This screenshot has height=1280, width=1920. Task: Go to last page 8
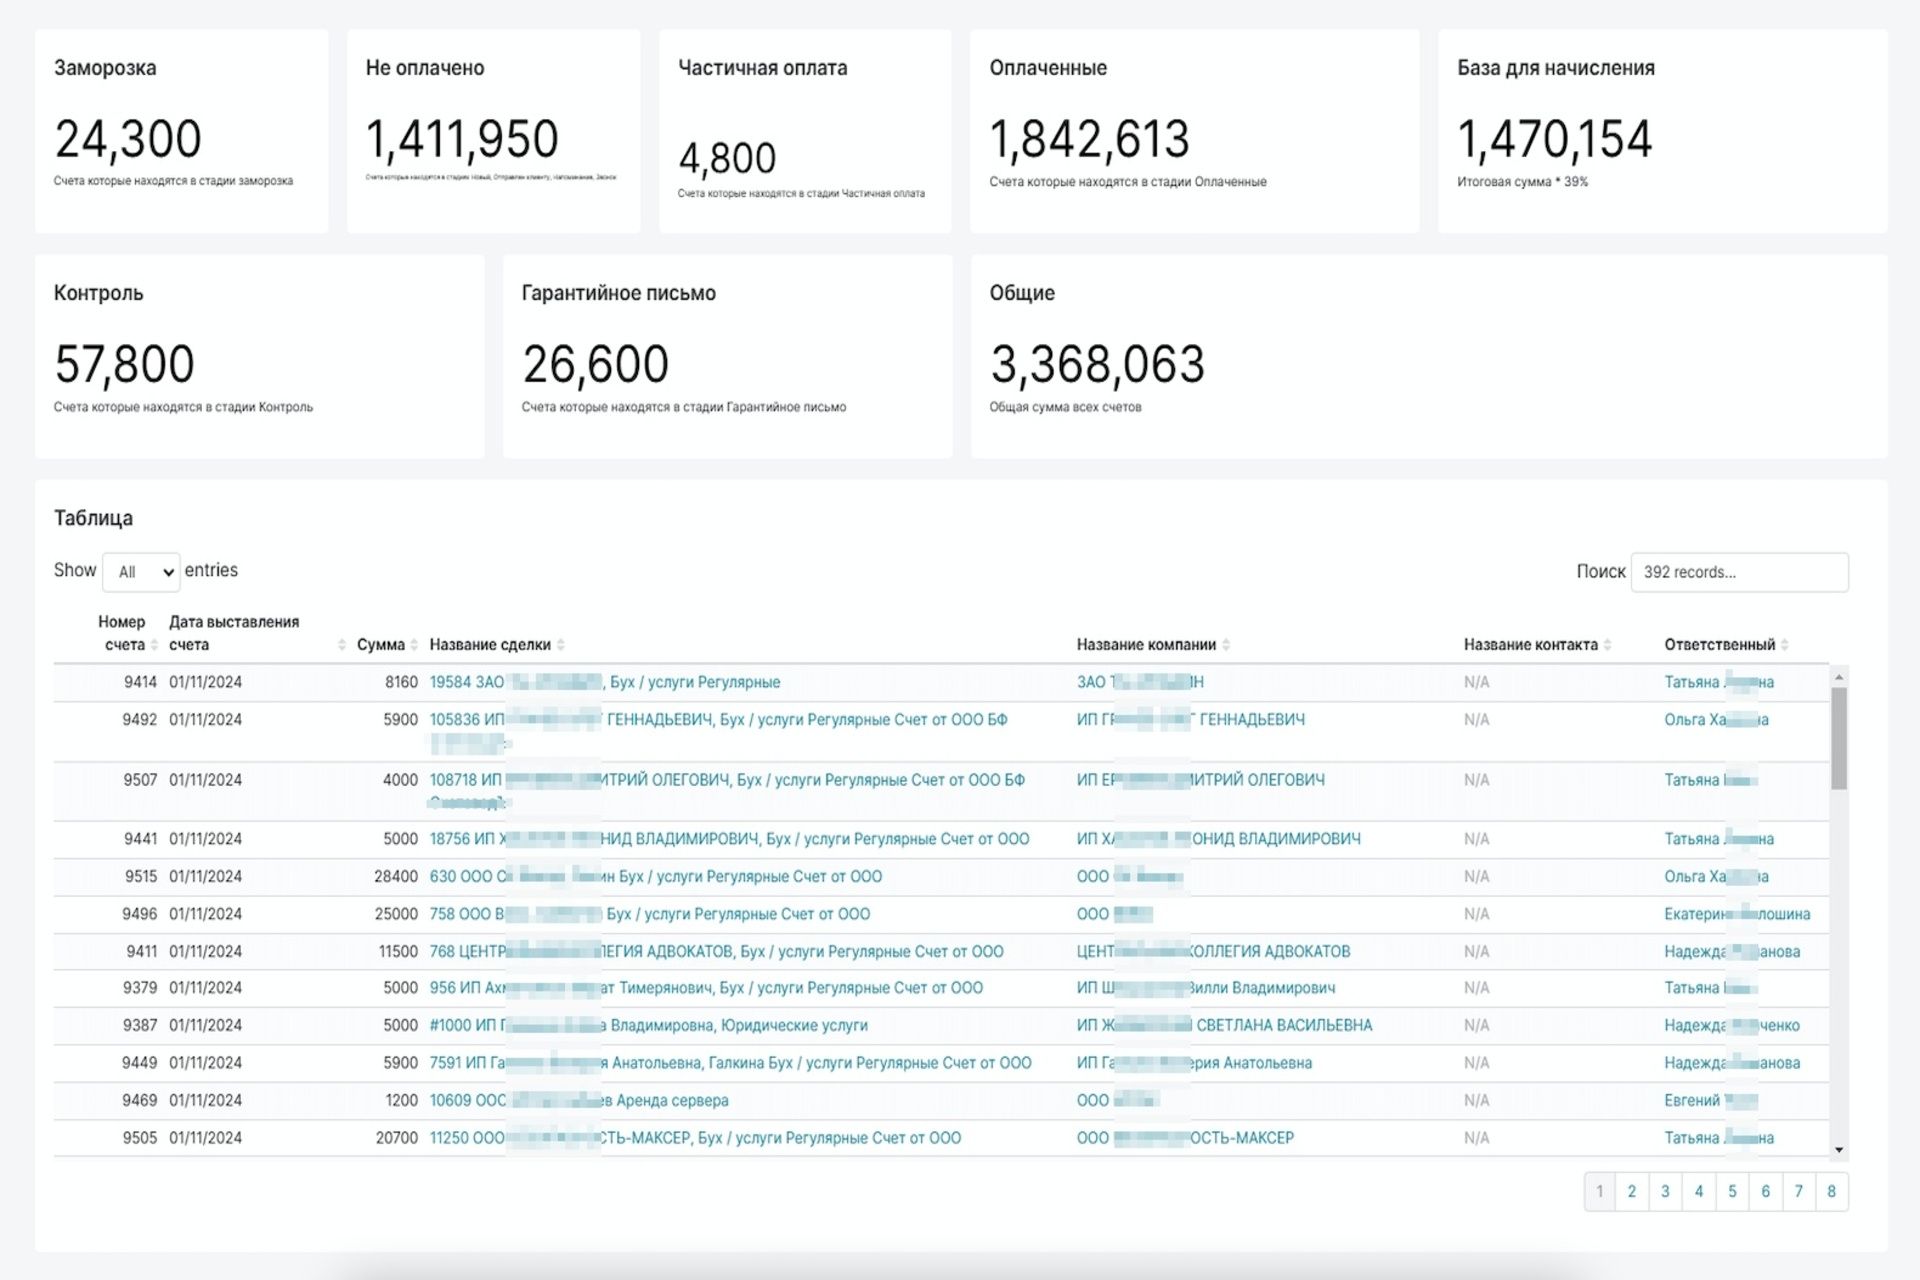[x=1831, y=1191]
